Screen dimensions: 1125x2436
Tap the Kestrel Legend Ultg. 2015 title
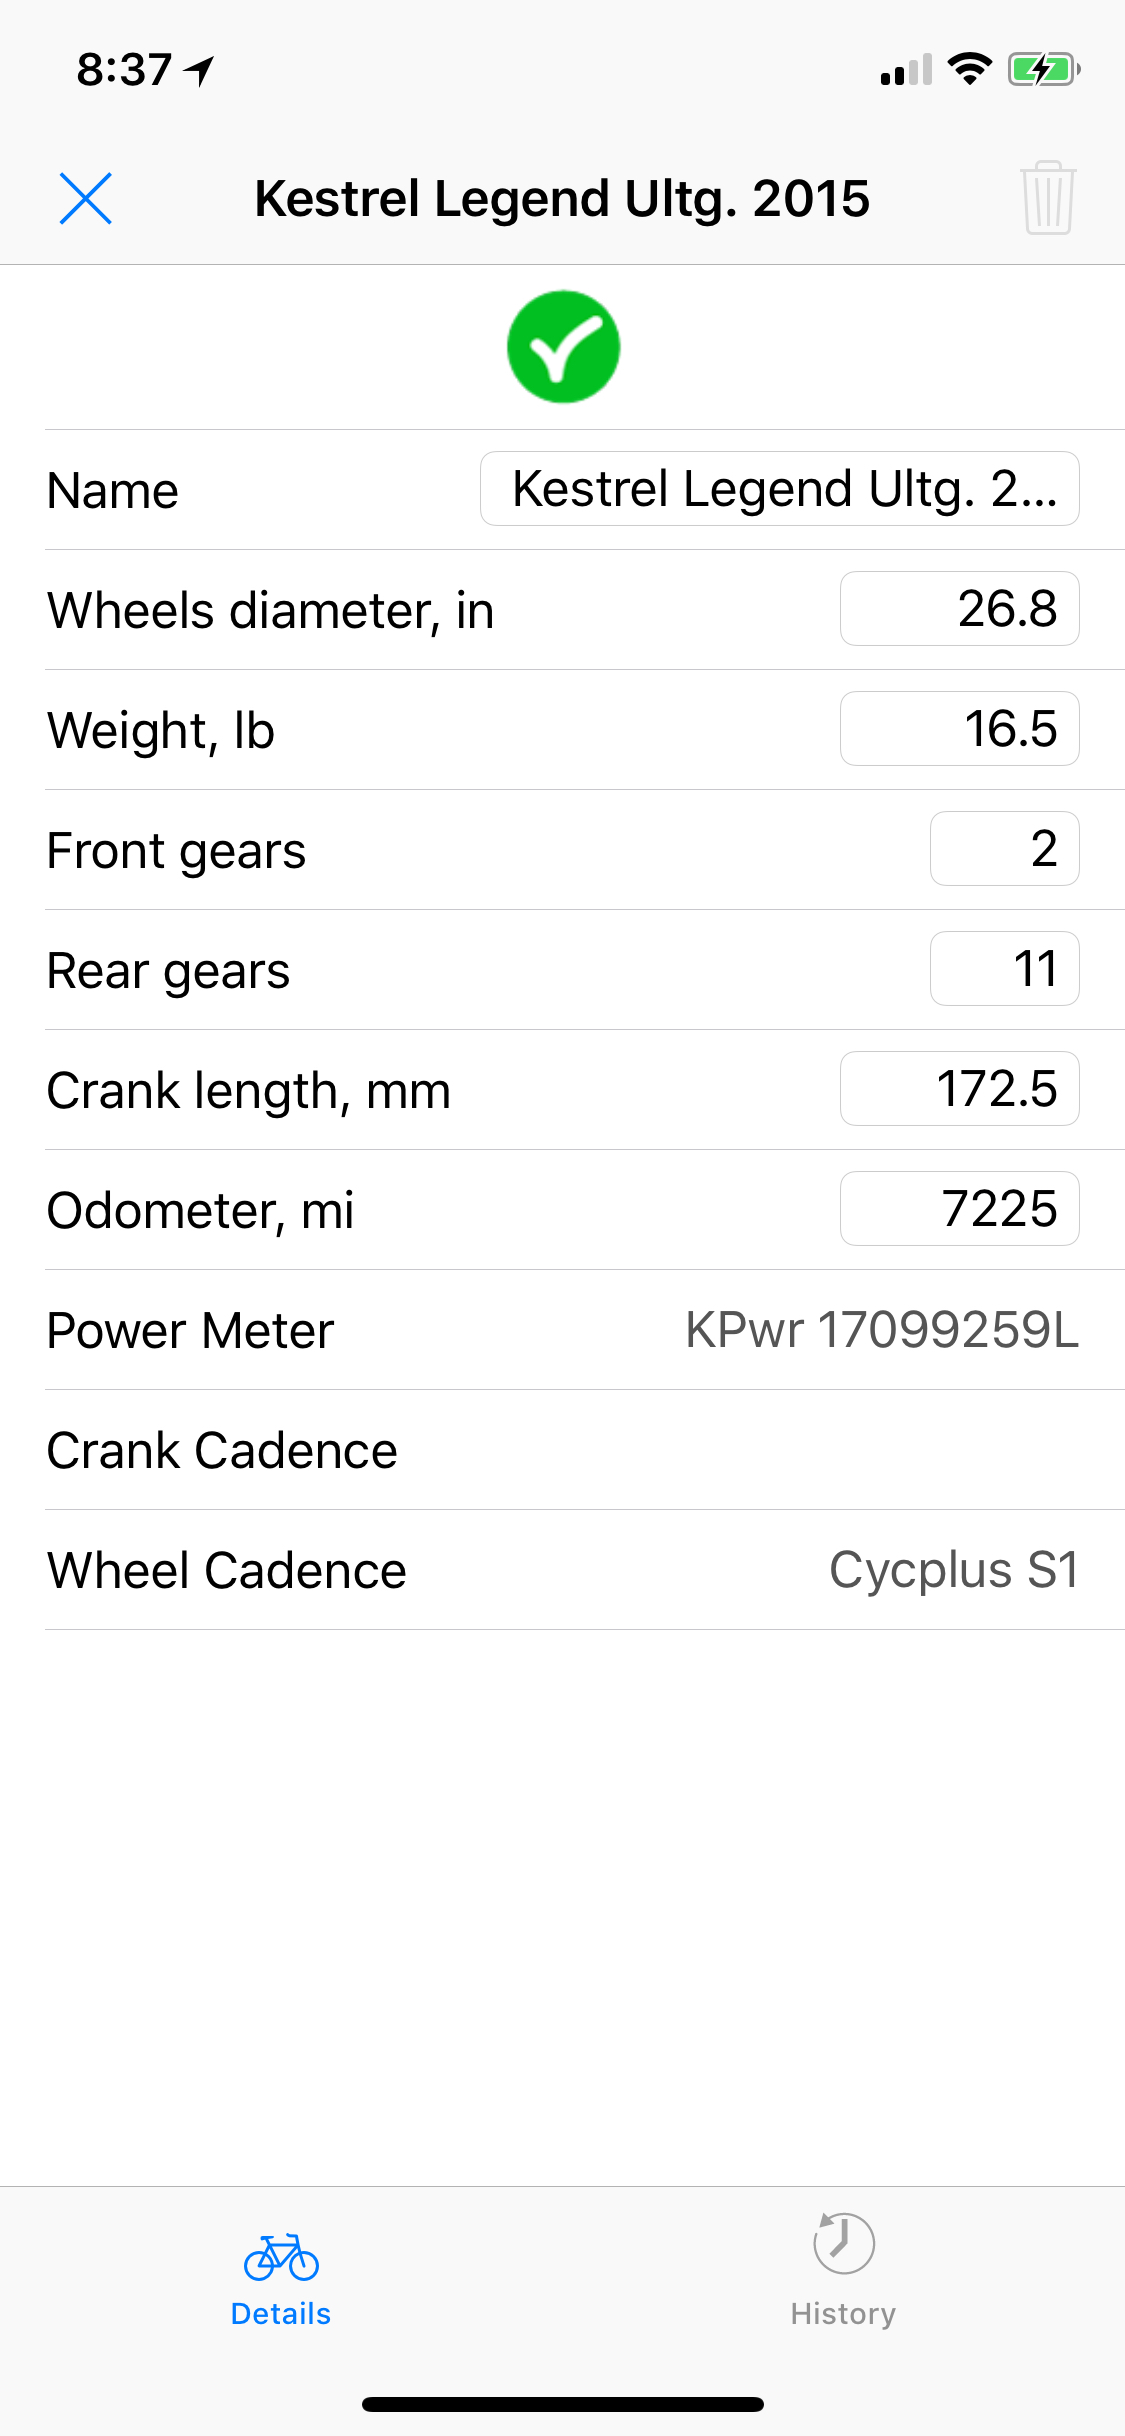pos(562,198)
